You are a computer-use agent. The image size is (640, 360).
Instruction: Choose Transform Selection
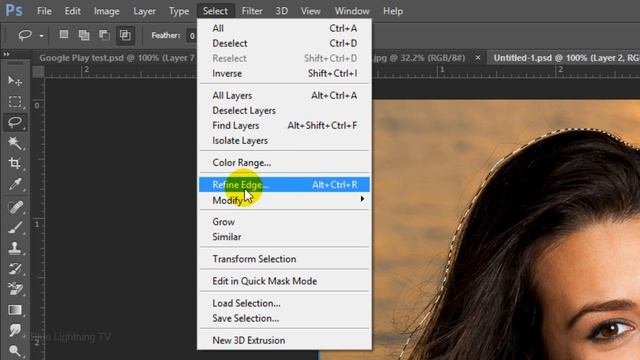point(284,259)
